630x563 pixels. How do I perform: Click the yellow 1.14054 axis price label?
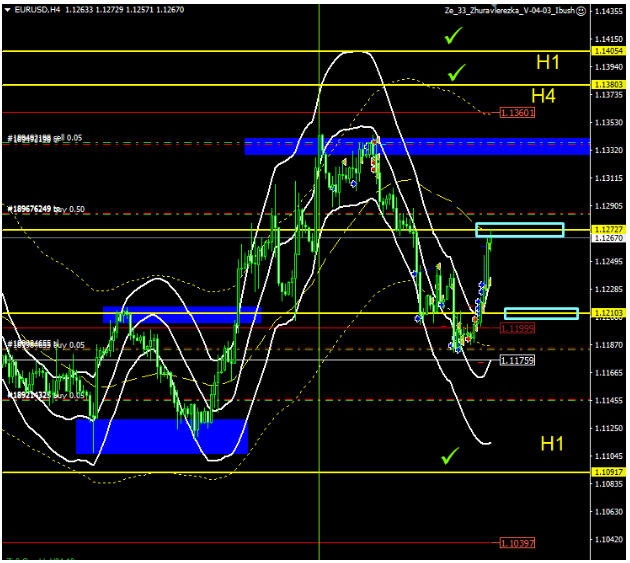[607, 50]
